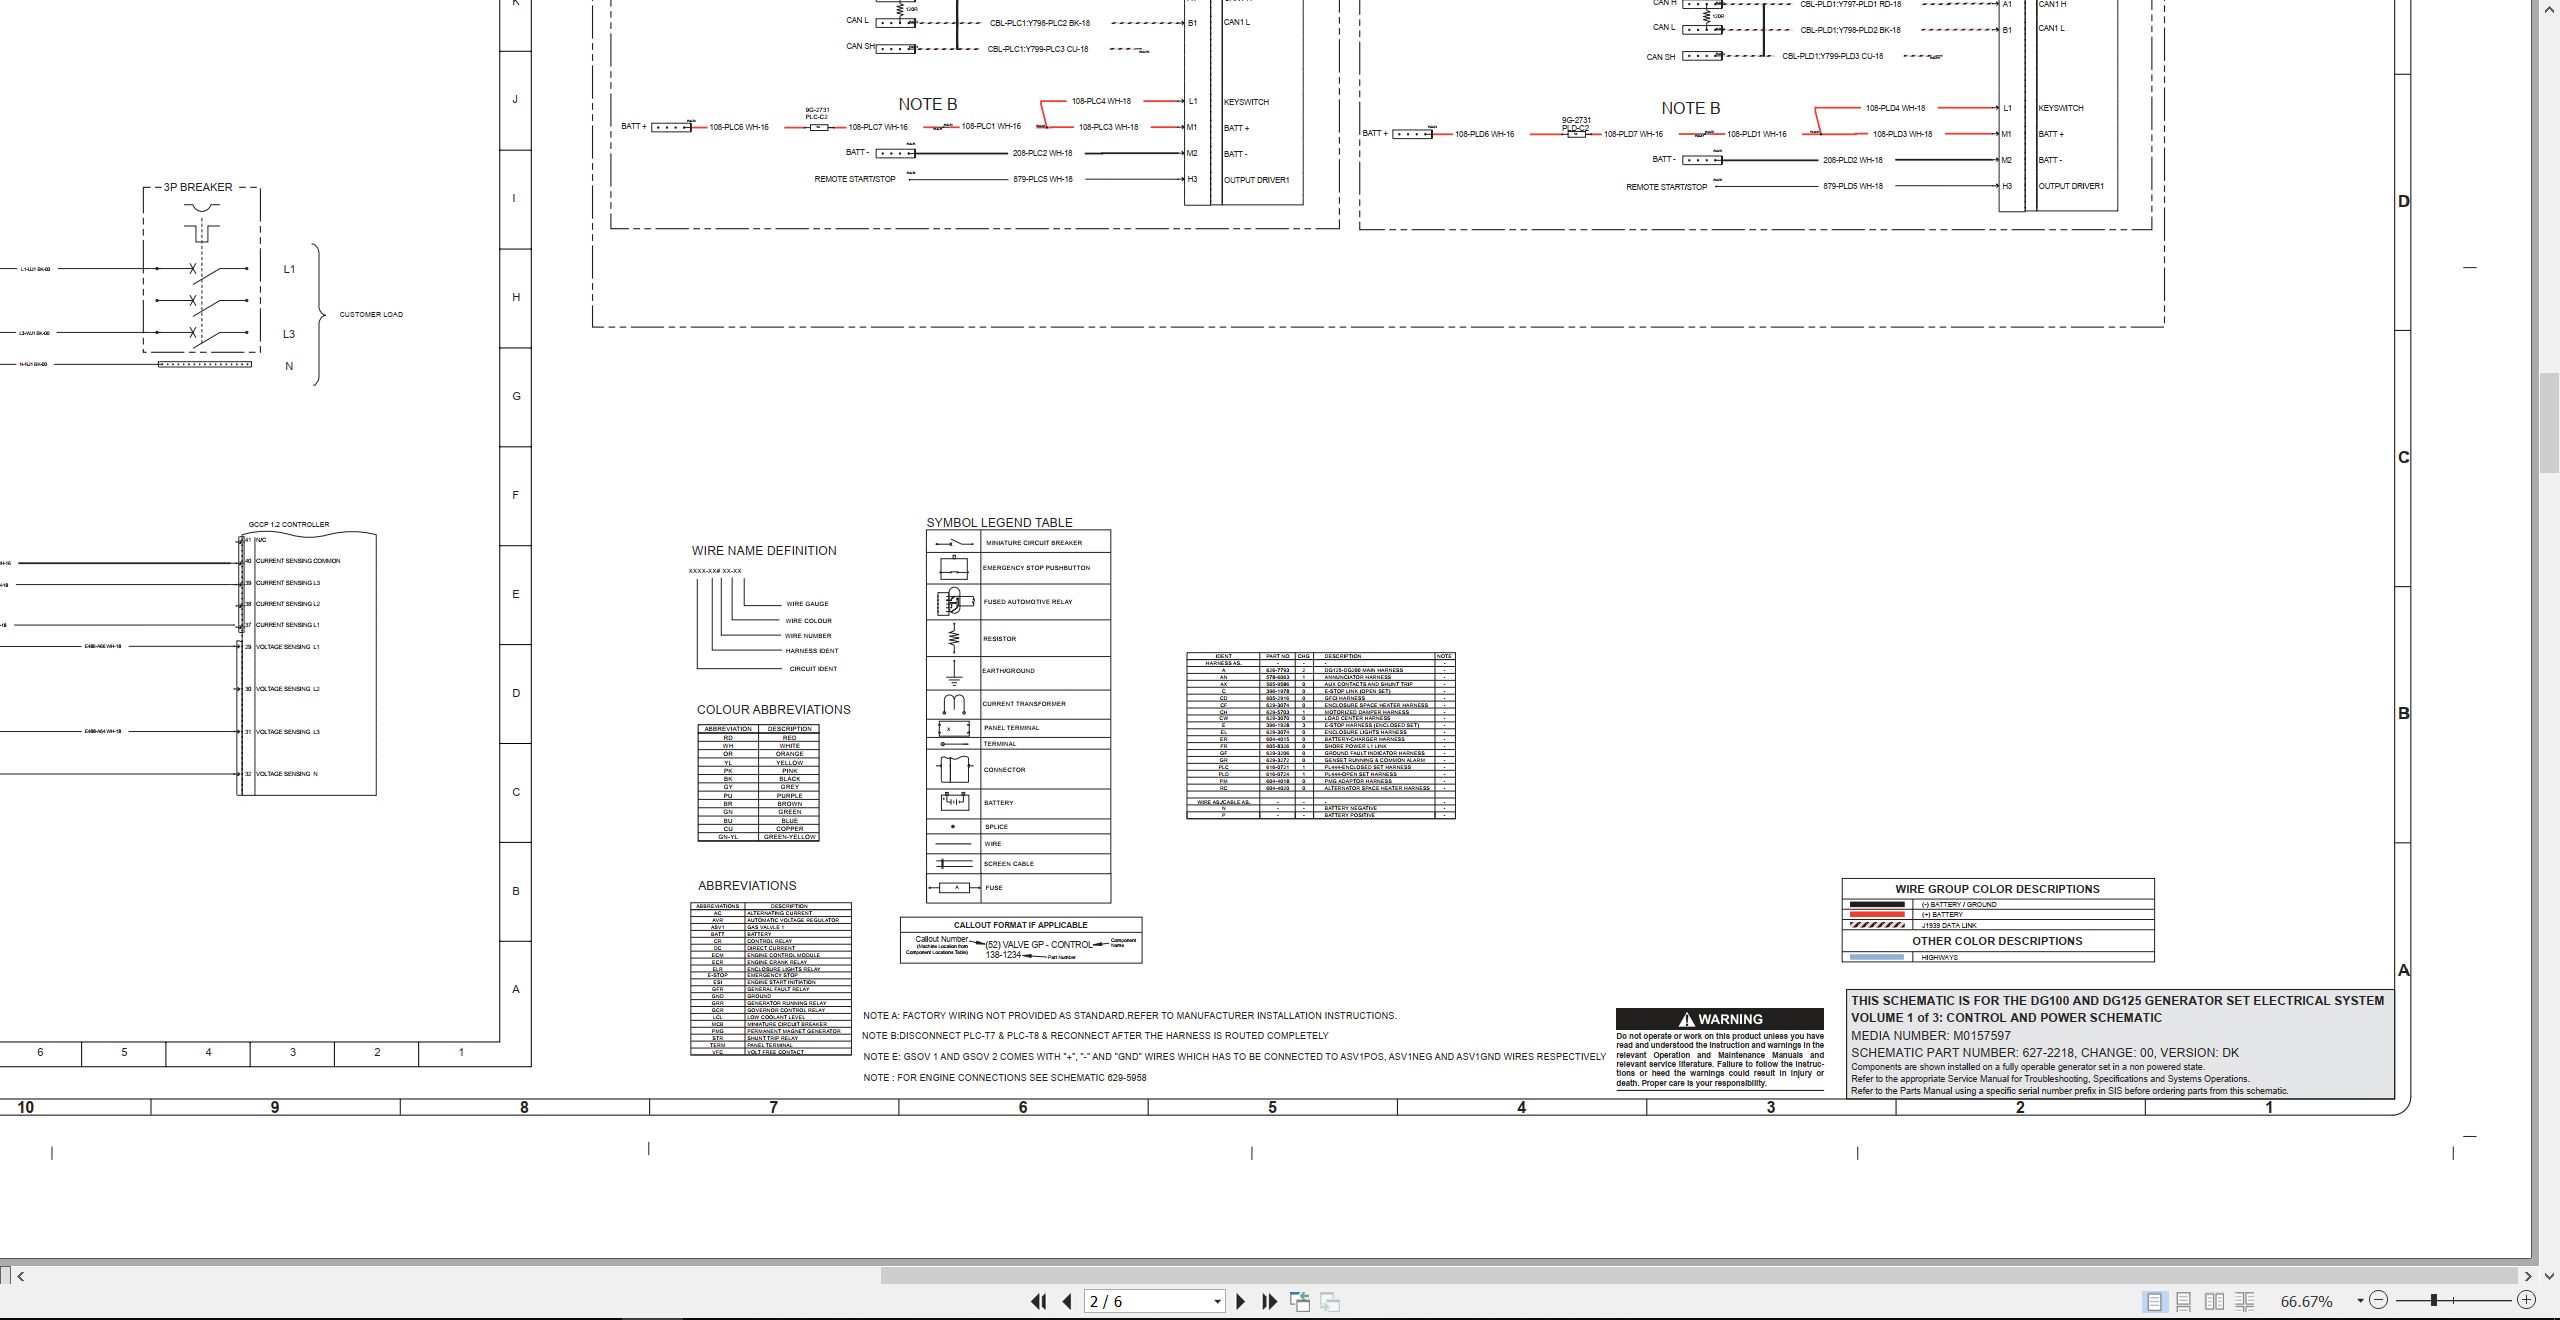Click the 3P BREAKER label
The image size is (2560, 1320).
[x=198, y=187]
